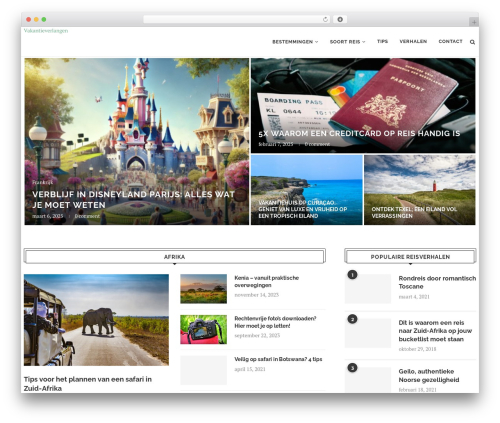Click the date "september 22, 2023"
The width and height of the screenshot is (500, 423).
[257, 335]
